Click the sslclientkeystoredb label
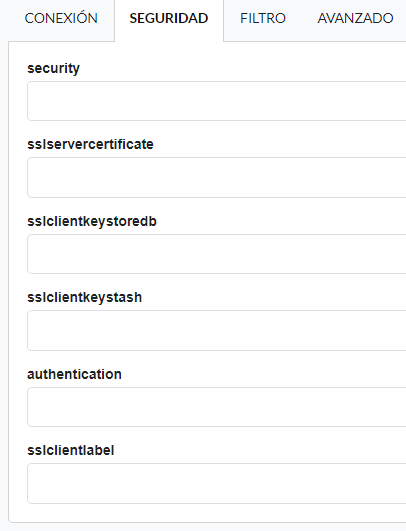Image resolution: width=406 pixels, height=531 pixels. pos(92,221)
